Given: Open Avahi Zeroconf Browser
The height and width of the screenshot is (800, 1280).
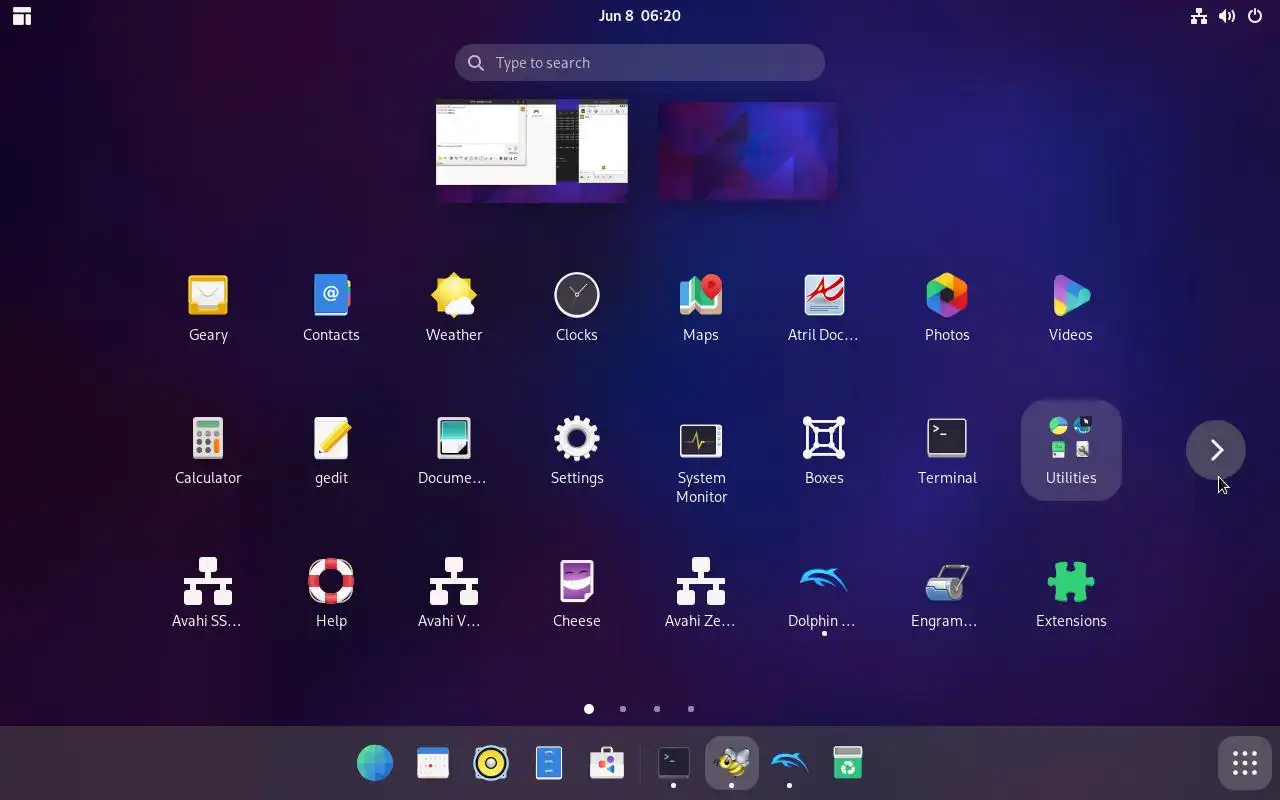Looking at the screenshot, I should click(701, 594).
